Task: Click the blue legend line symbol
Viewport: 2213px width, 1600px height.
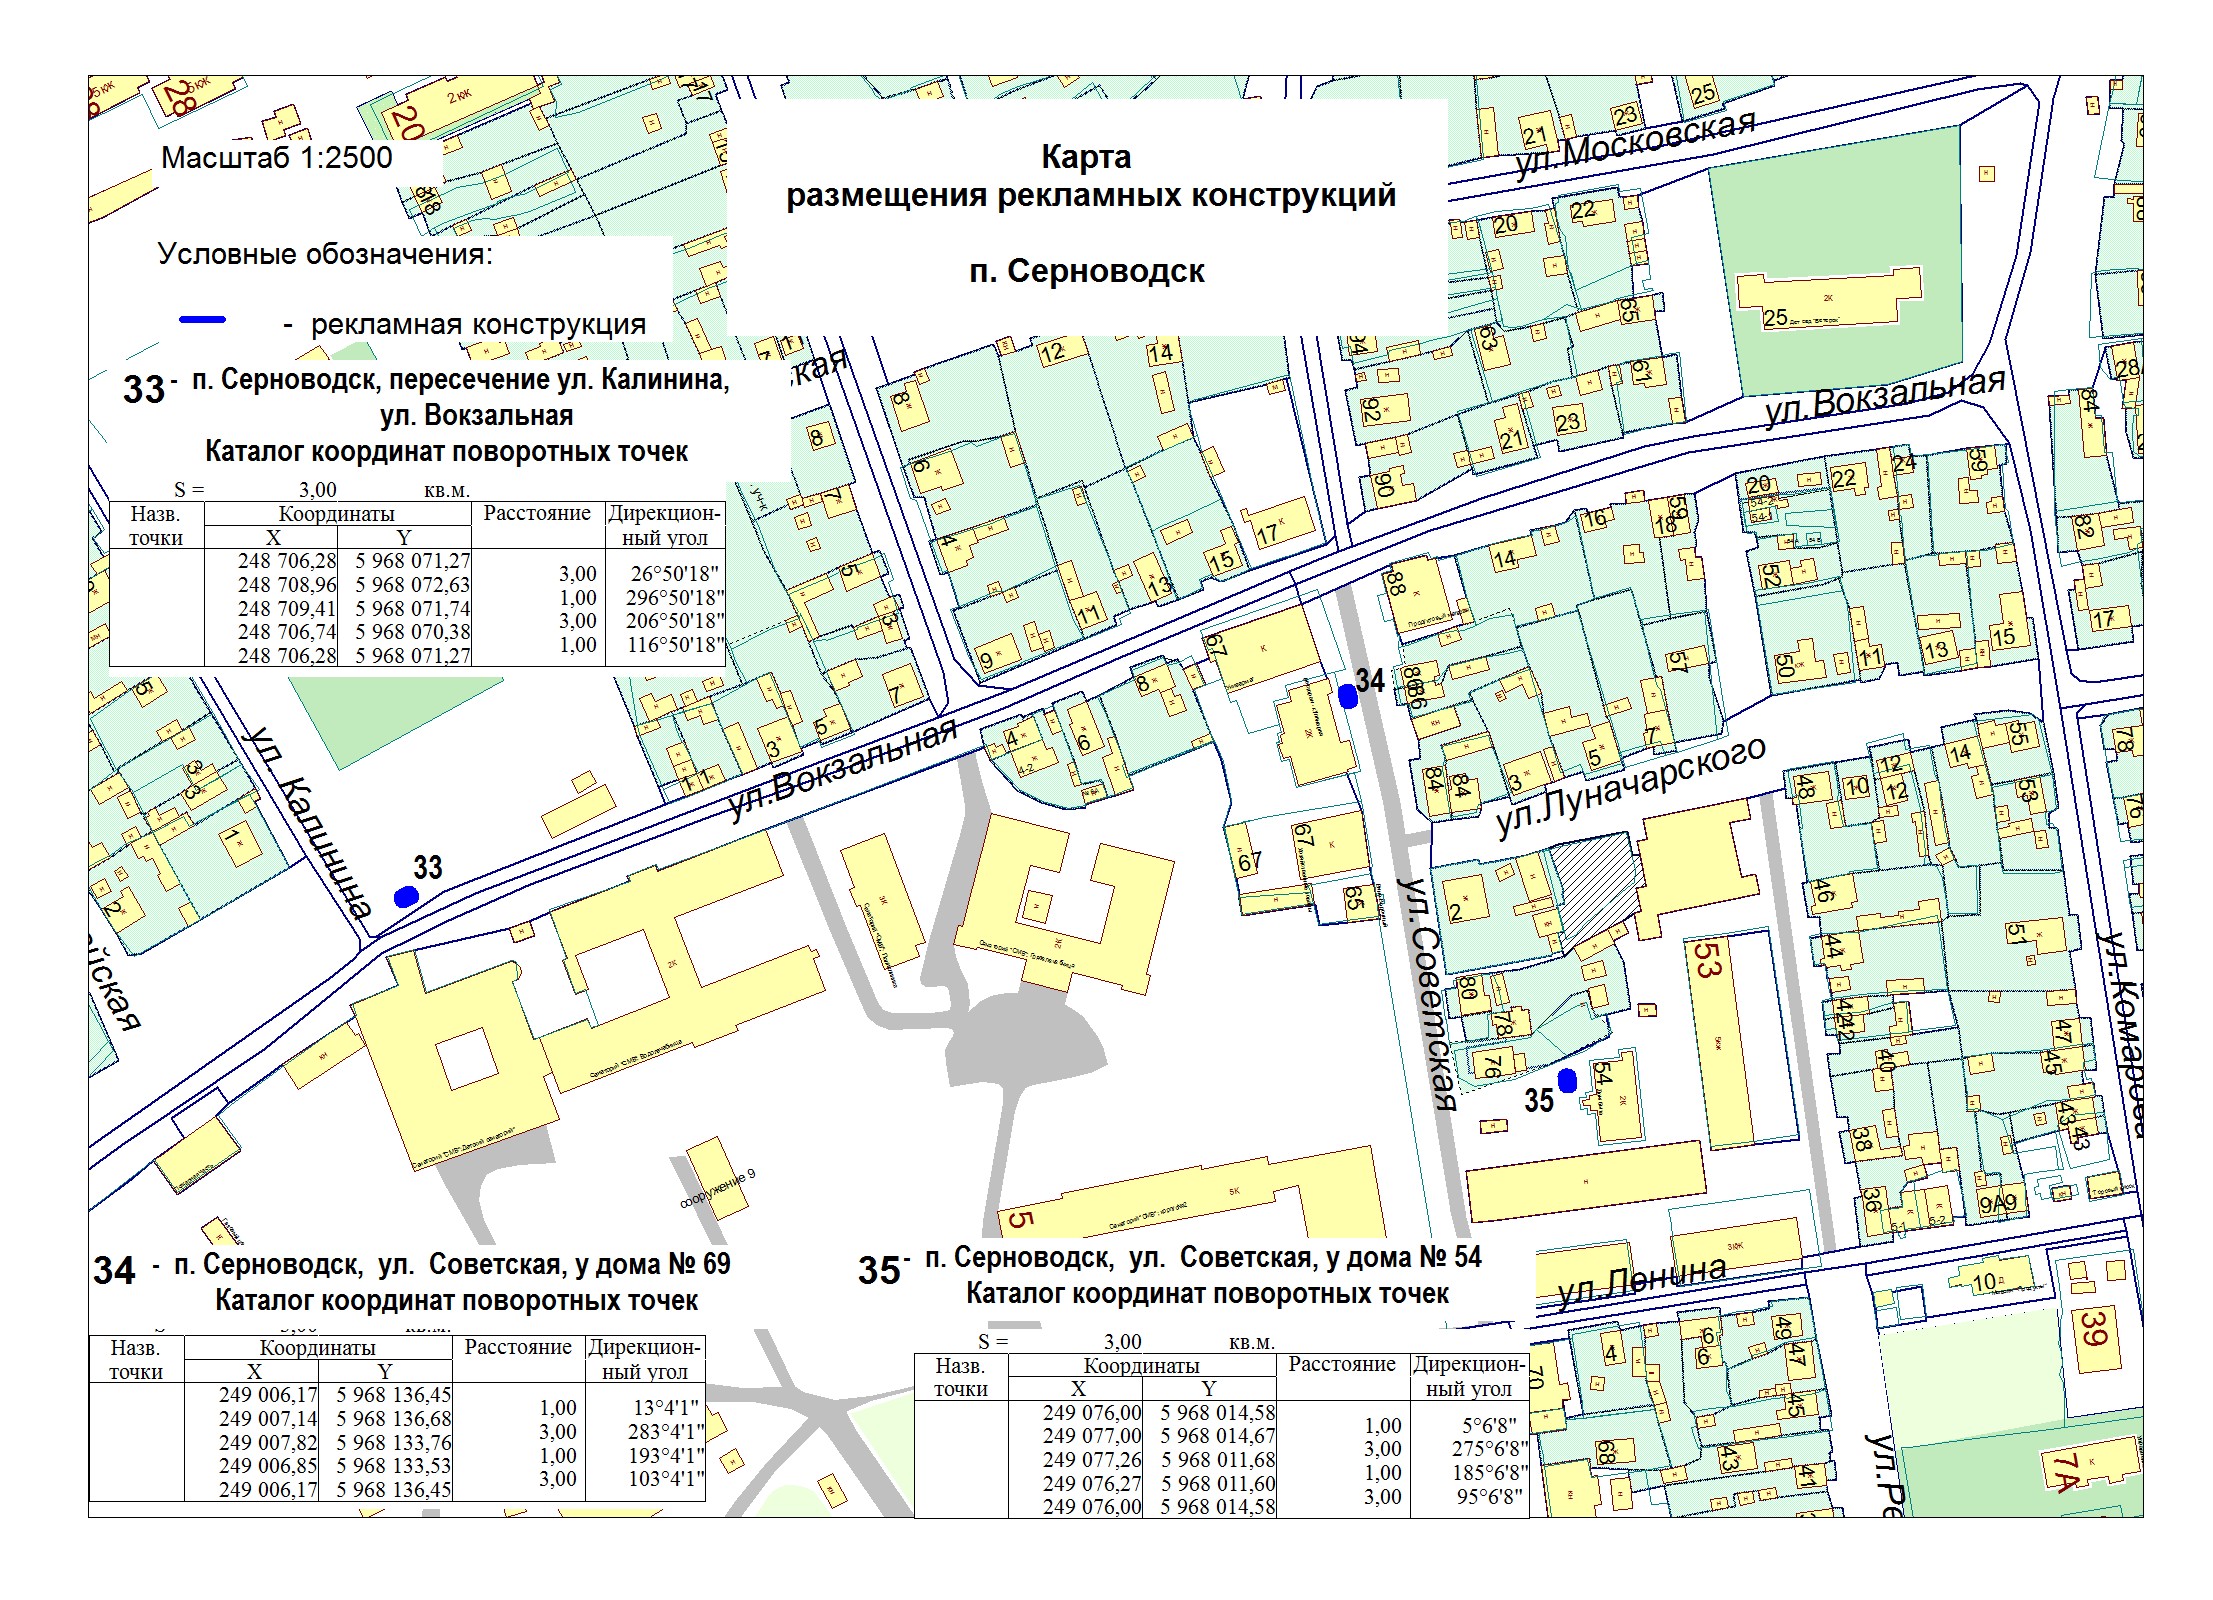Action: [x=202, y=320]
